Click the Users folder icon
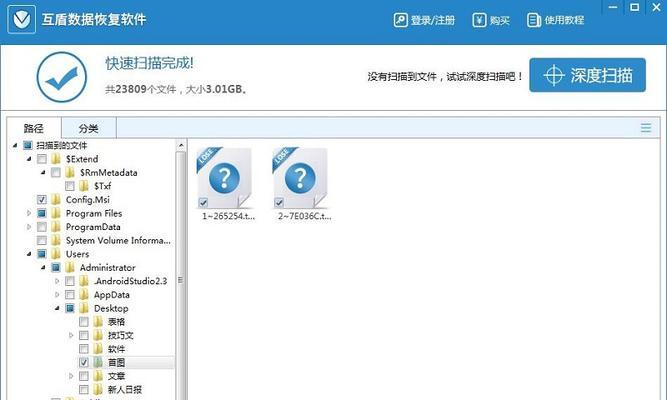The image size is (667, 400). [x=56, y=254]
